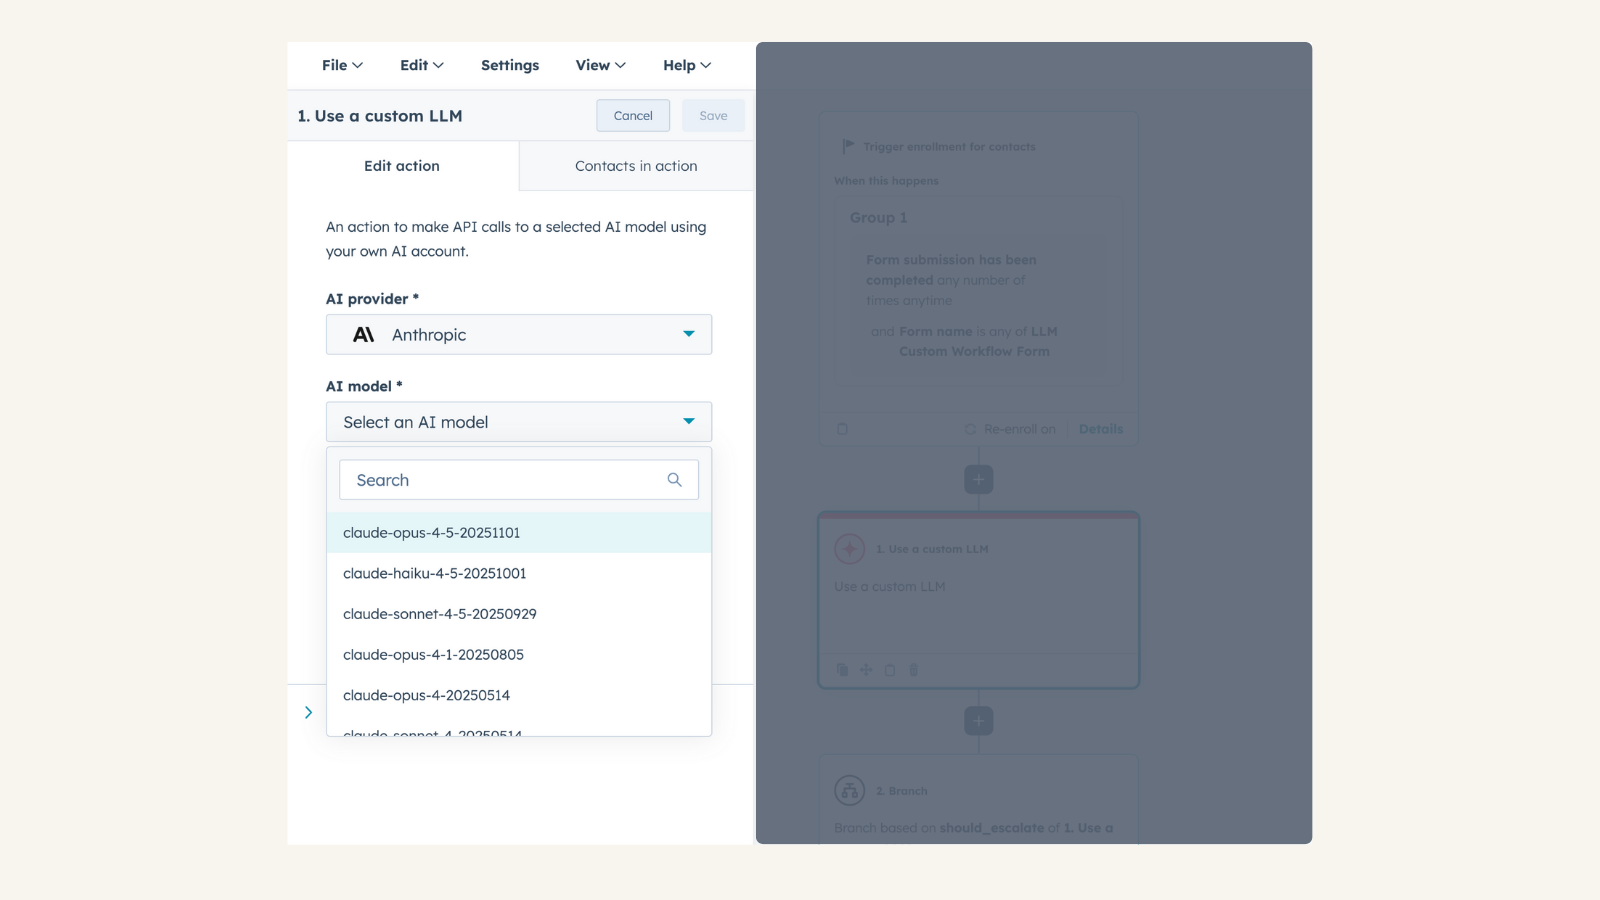Switch to the Contacts in action tab

point(635,165)
